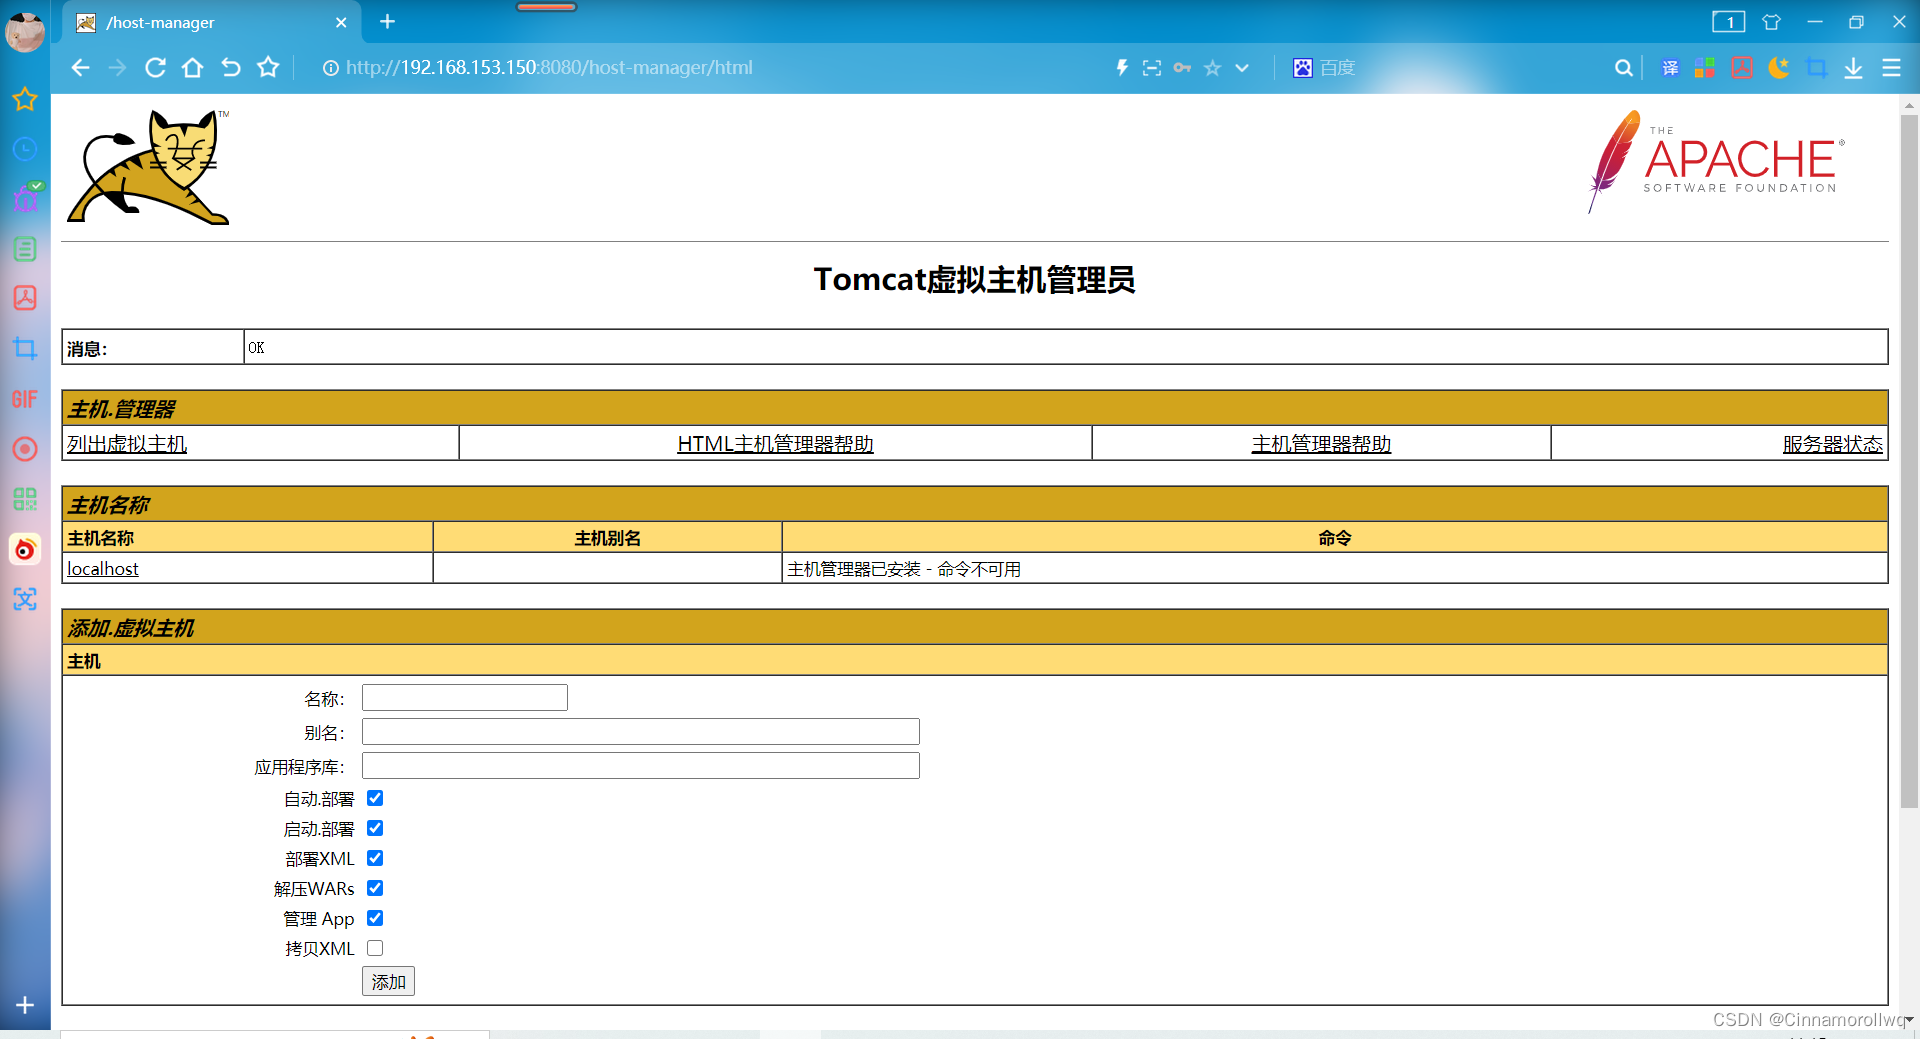This screenshot has height=1039, width=1920.
Task: Open the QR code scanner in the sidebar
Action: [x=25, y=499]
